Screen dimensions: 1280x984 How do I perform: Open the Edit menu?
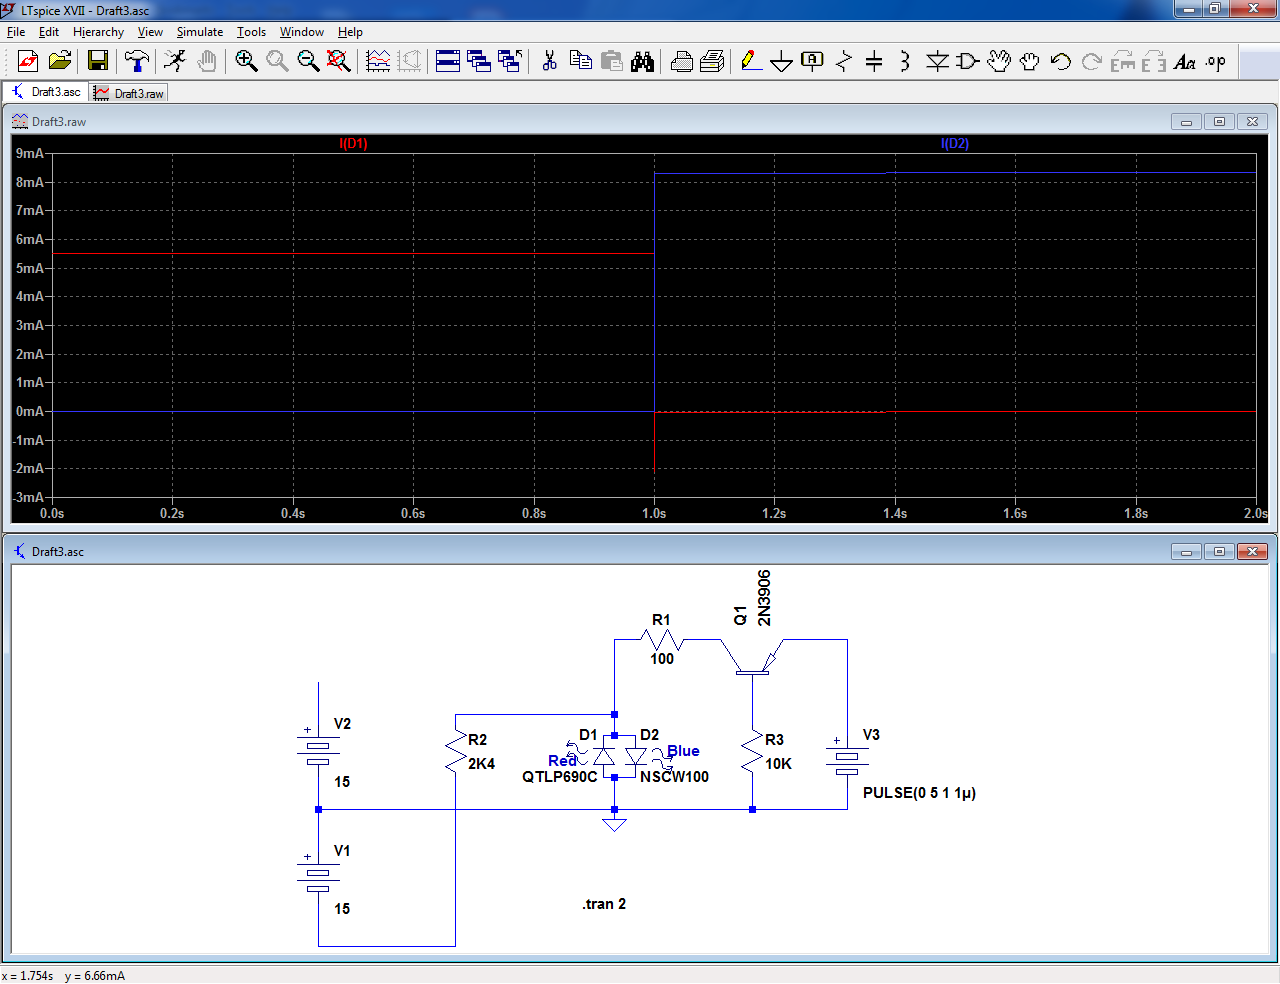pyautogui.click(x=49, y=32)
